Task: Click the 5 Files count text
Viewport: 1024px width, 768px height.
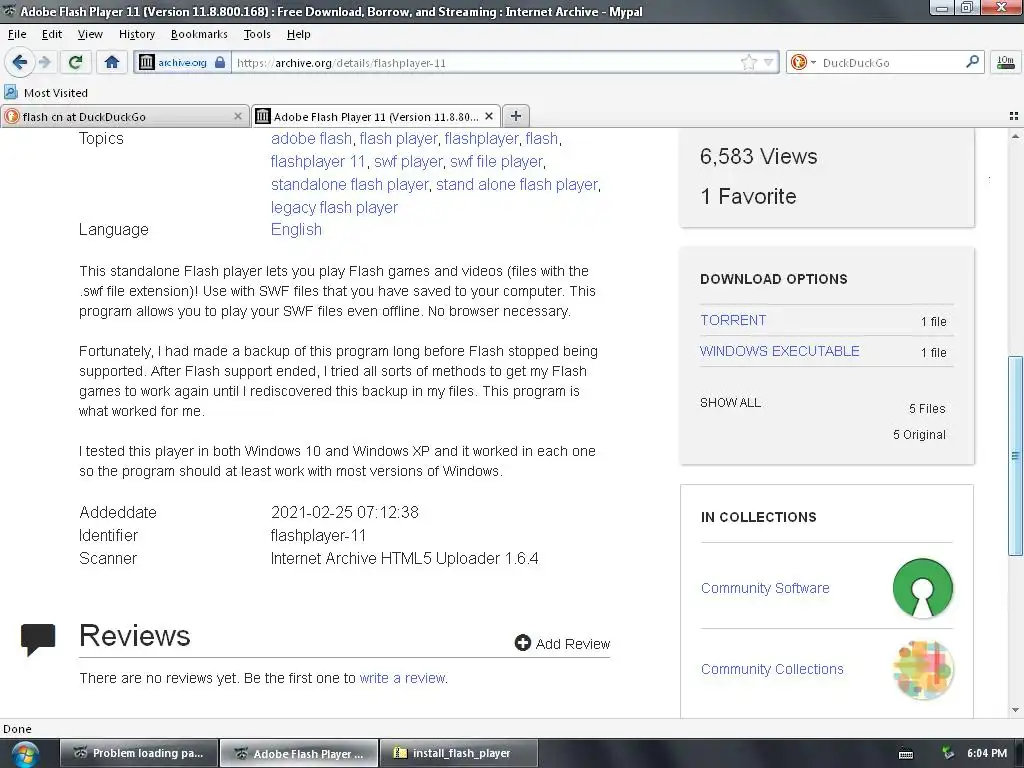Action: click(927, 408)
